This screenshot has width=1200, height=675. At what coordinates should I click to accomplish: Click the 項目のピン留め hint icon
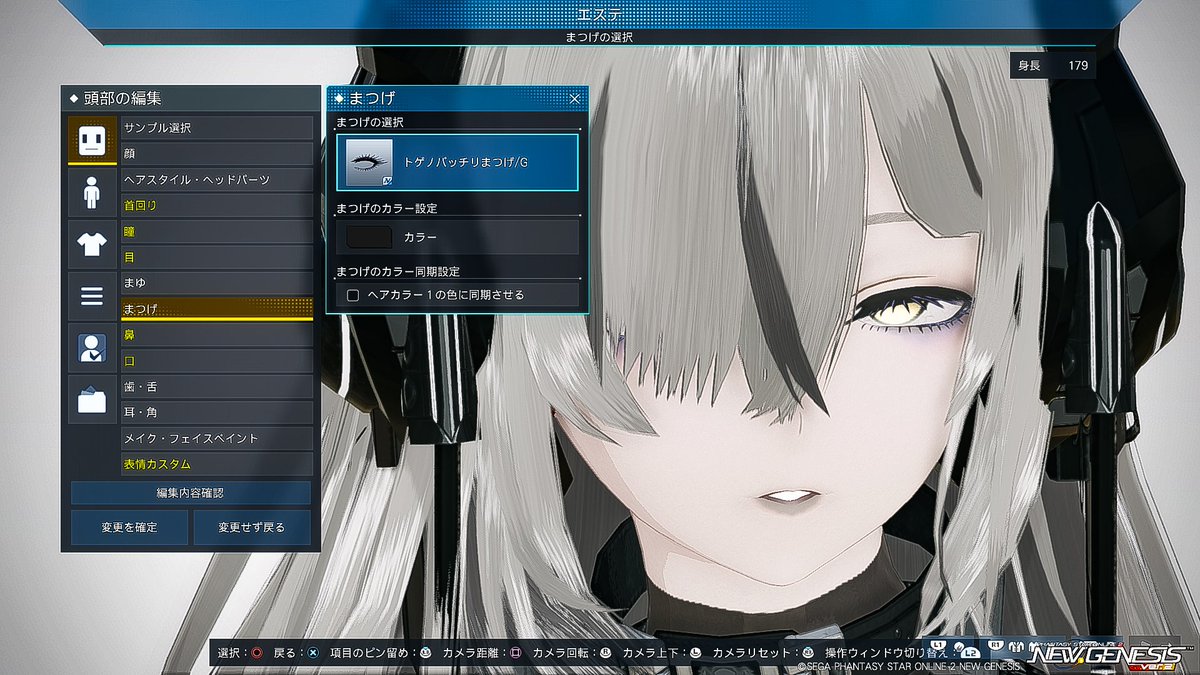click(x=425, y=653)
